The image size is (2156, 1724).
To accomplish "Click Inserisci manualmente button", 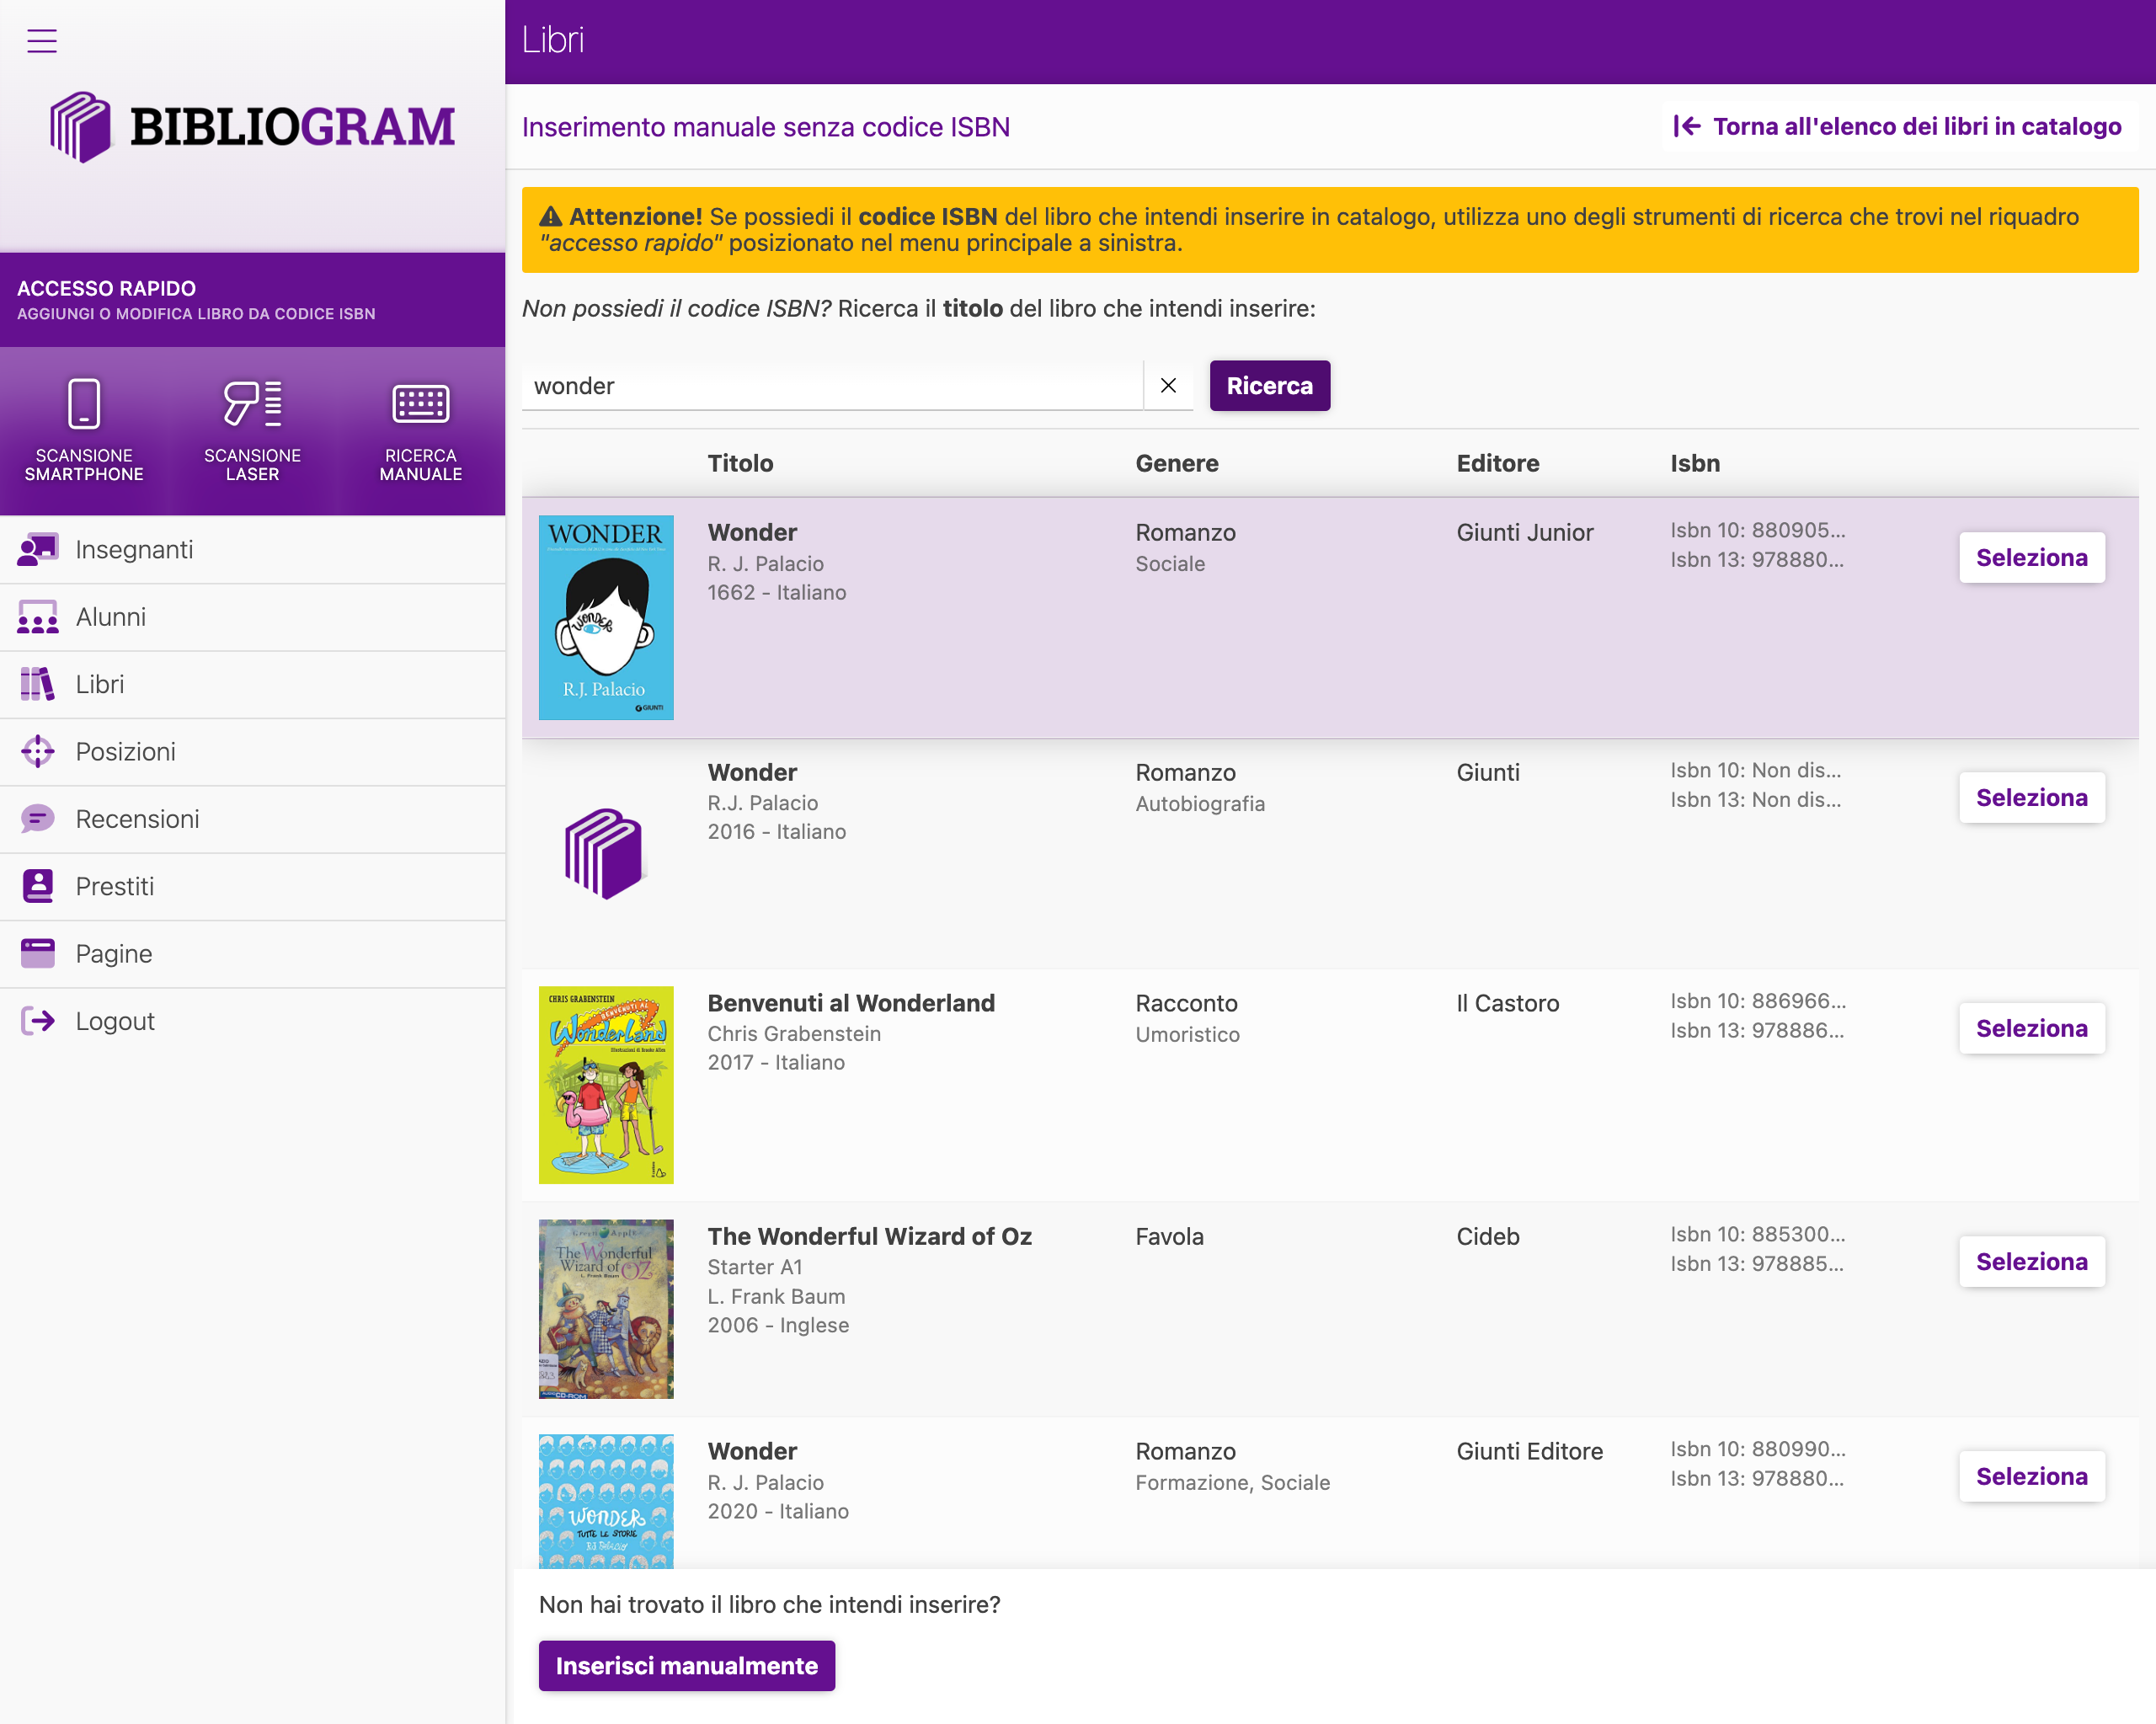I will tap(686, 1666).
